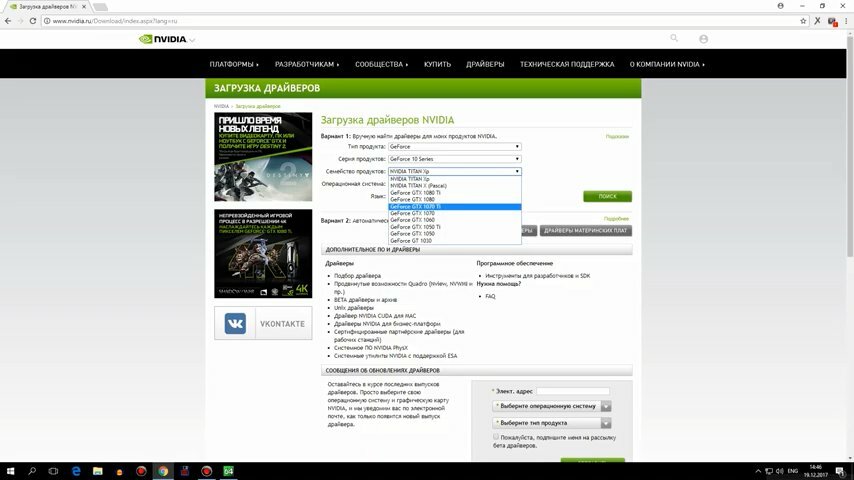Select GeForce GTX 1050 Ti option
Viewport: 854px width, 480px height.
pos(455,227)
